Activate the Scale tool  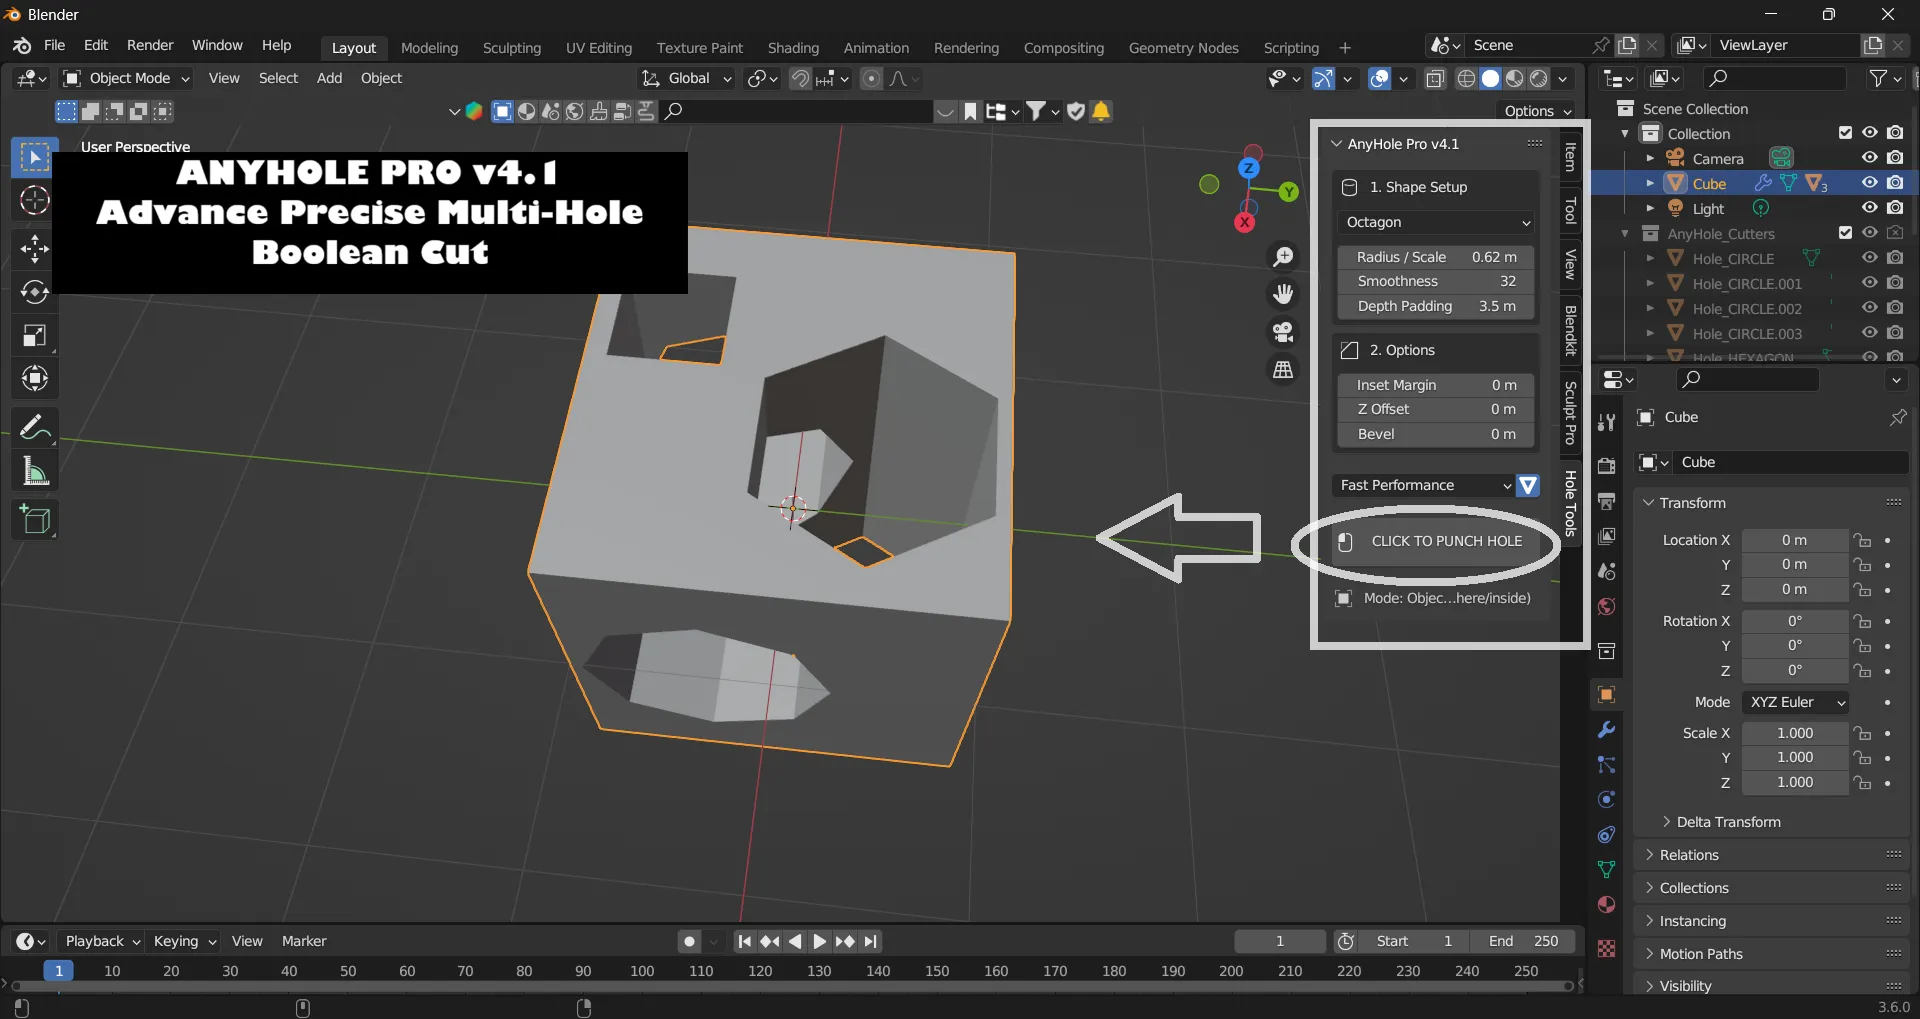pos(35,335)
